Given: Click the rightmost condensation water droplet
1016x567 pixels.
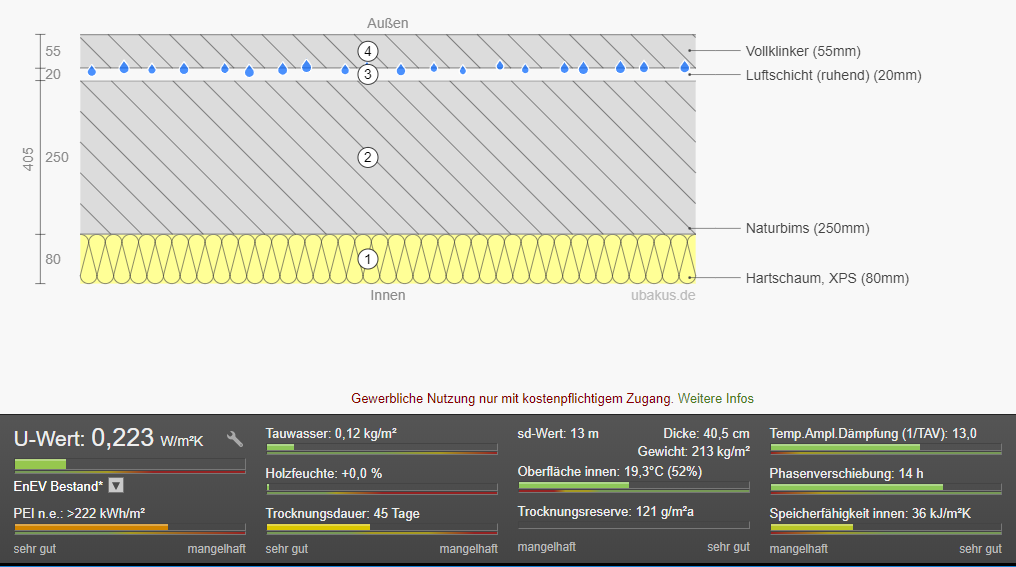Looking at the screenshot, I should tap(685, 67).
